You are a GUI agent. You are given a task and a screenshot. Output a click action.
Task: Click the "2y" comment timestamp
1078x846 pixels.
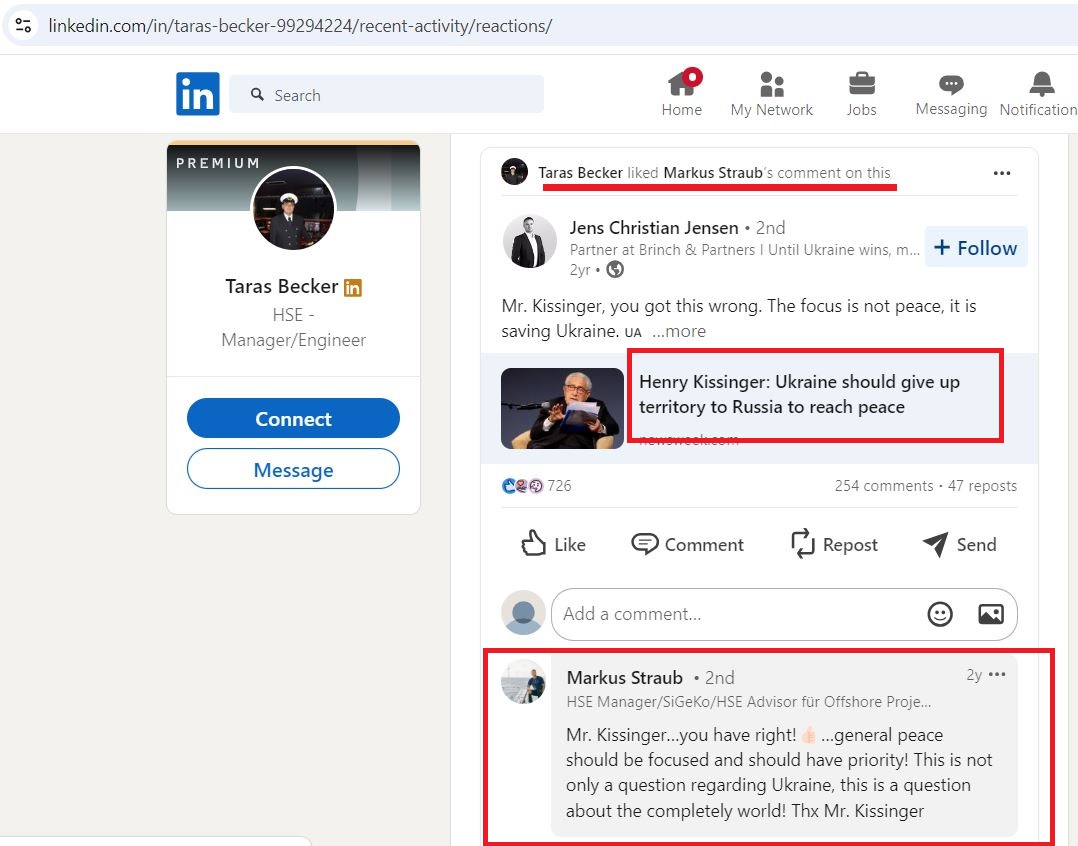click(974, 674)
